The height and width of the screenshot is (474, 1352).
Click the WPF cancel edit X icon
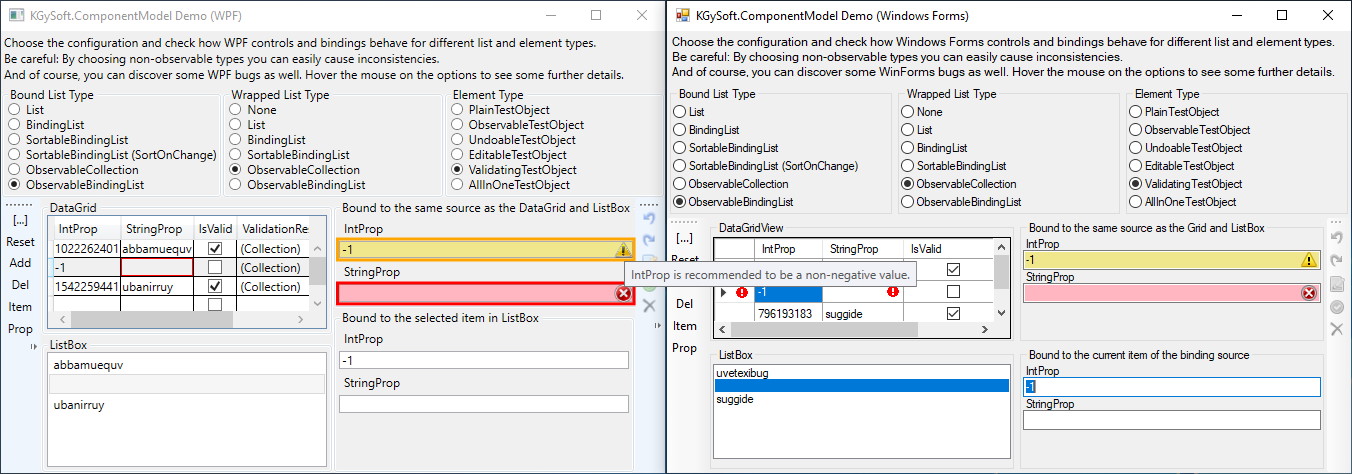click(x=648, y=304)
